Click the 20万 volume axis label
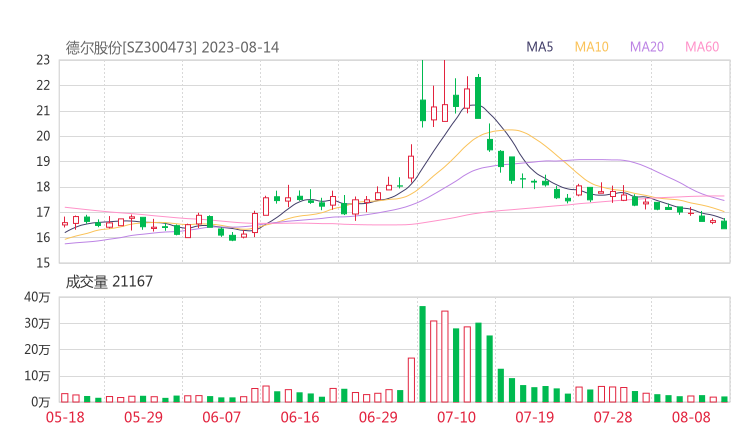This screenshot has width=740, height=440. tap(37, 350)
